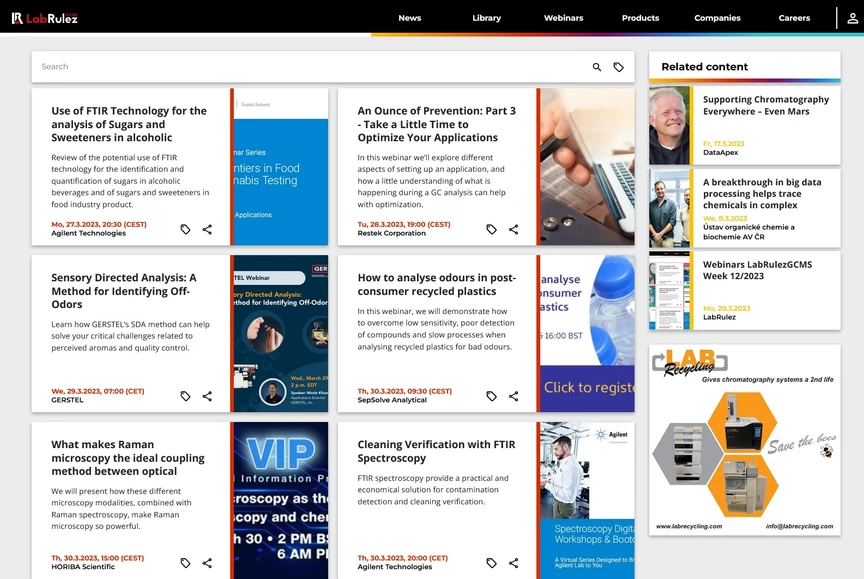This screenshot has width=864, height=579.
Task: Open 'What makes Raman microscopy' webinar title
Action: (128, 458)
